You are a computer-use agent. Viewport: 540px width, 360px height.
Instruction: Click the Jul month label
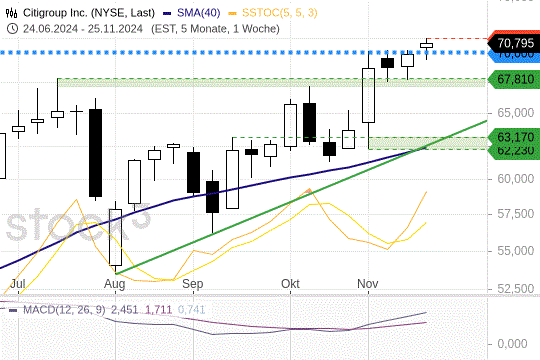point(18,284)
